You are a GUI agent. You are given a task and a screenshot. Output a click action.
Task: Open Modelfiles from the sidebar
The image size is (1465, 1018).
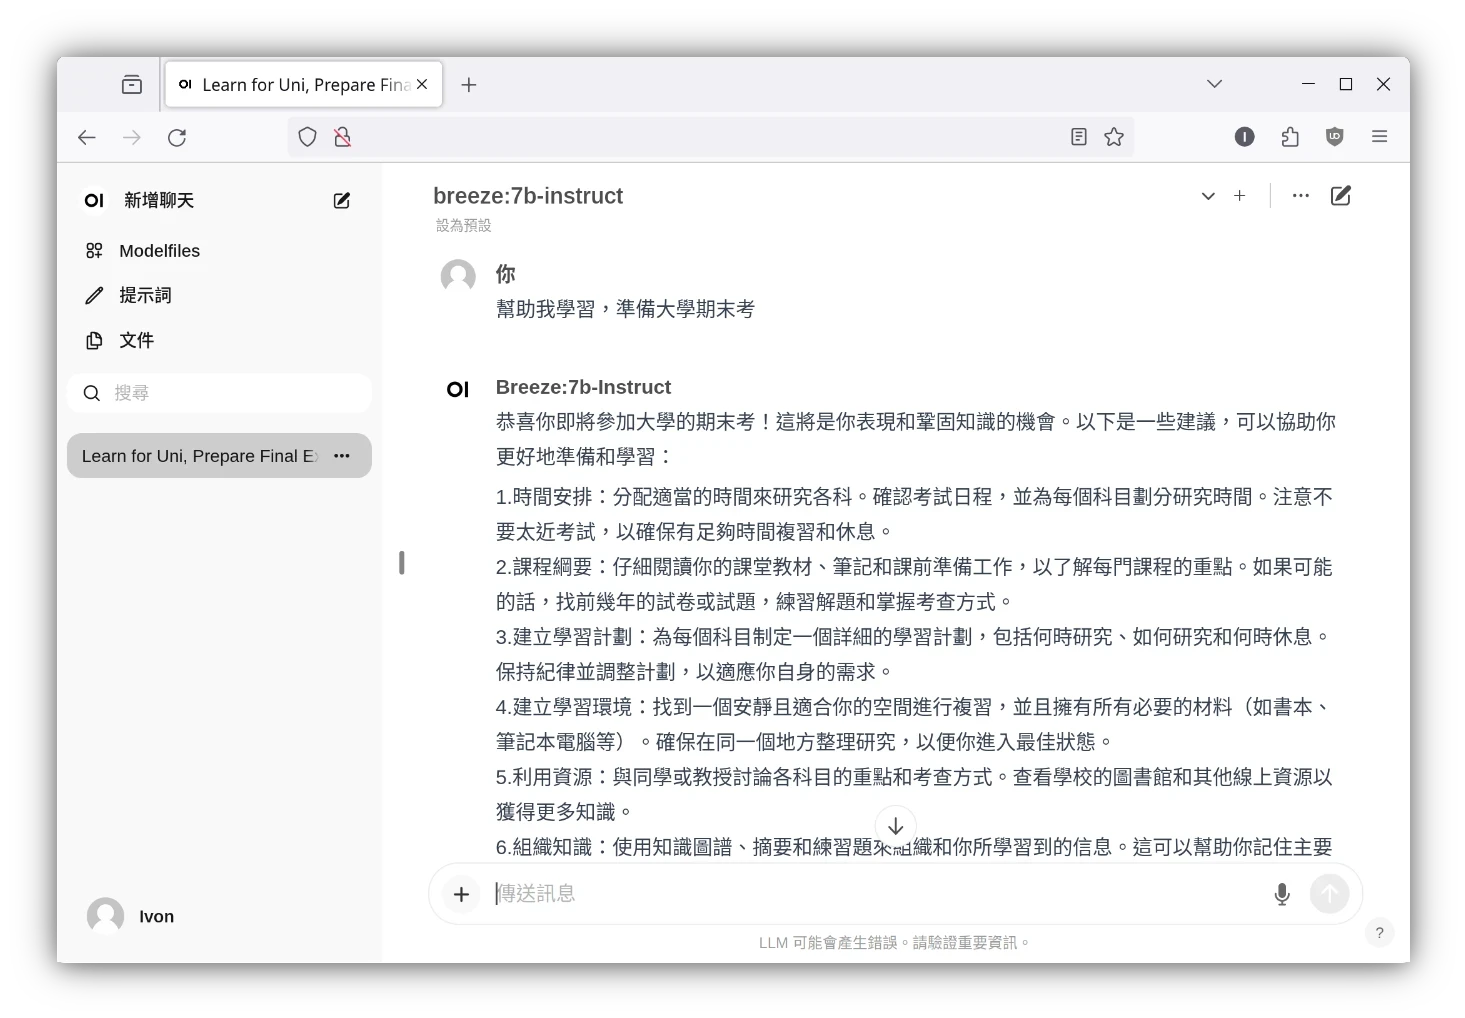coord(159,251)
